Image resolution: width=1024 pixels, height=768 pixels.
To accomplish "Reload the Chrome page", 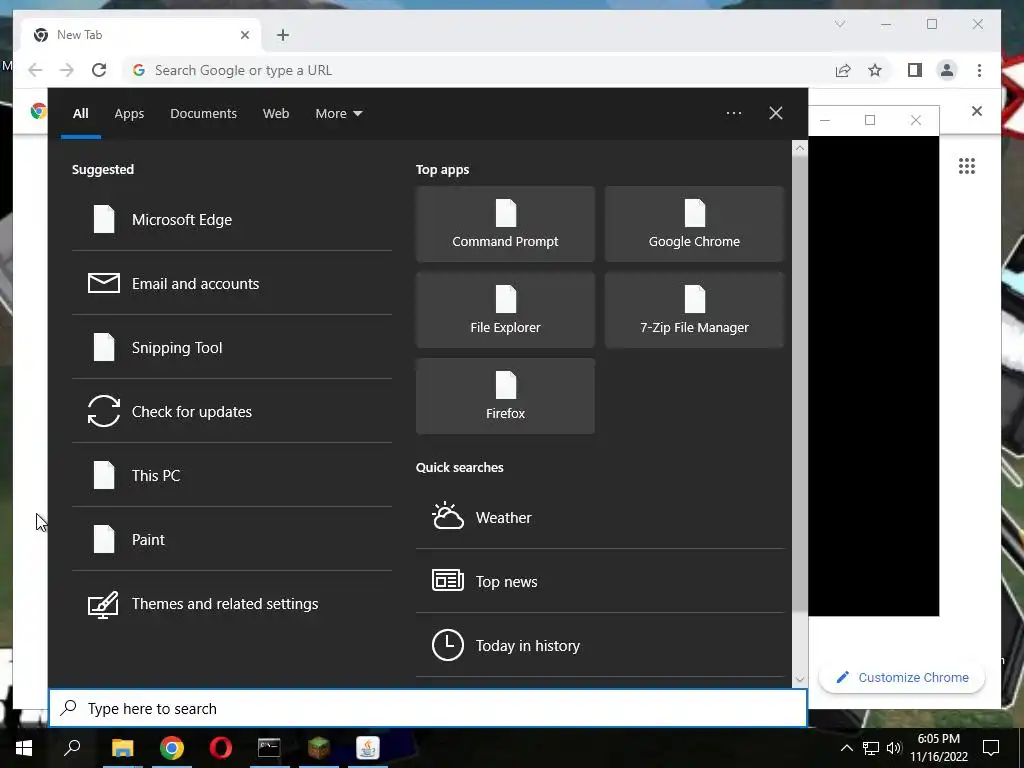I will tap(99, 70).
